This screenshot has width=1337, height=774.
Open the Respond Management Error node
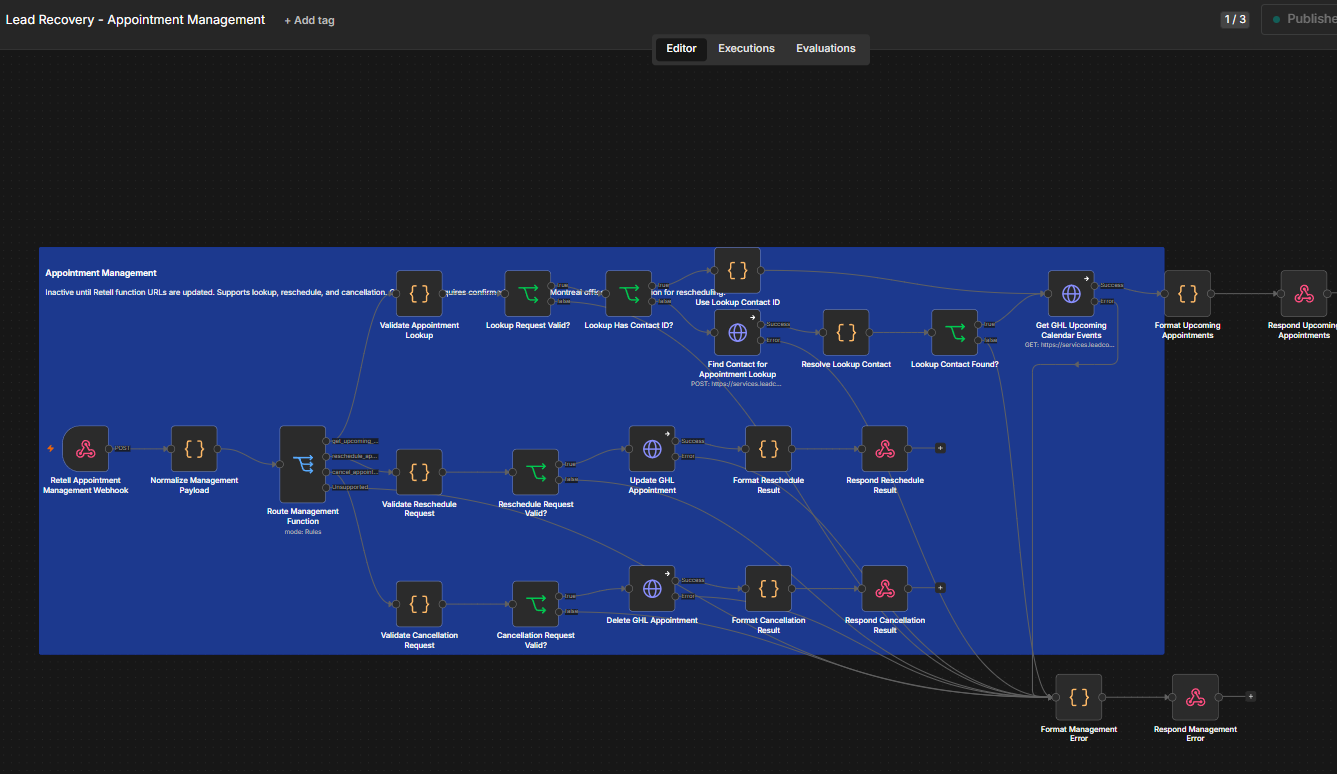tap(1195, 697)
